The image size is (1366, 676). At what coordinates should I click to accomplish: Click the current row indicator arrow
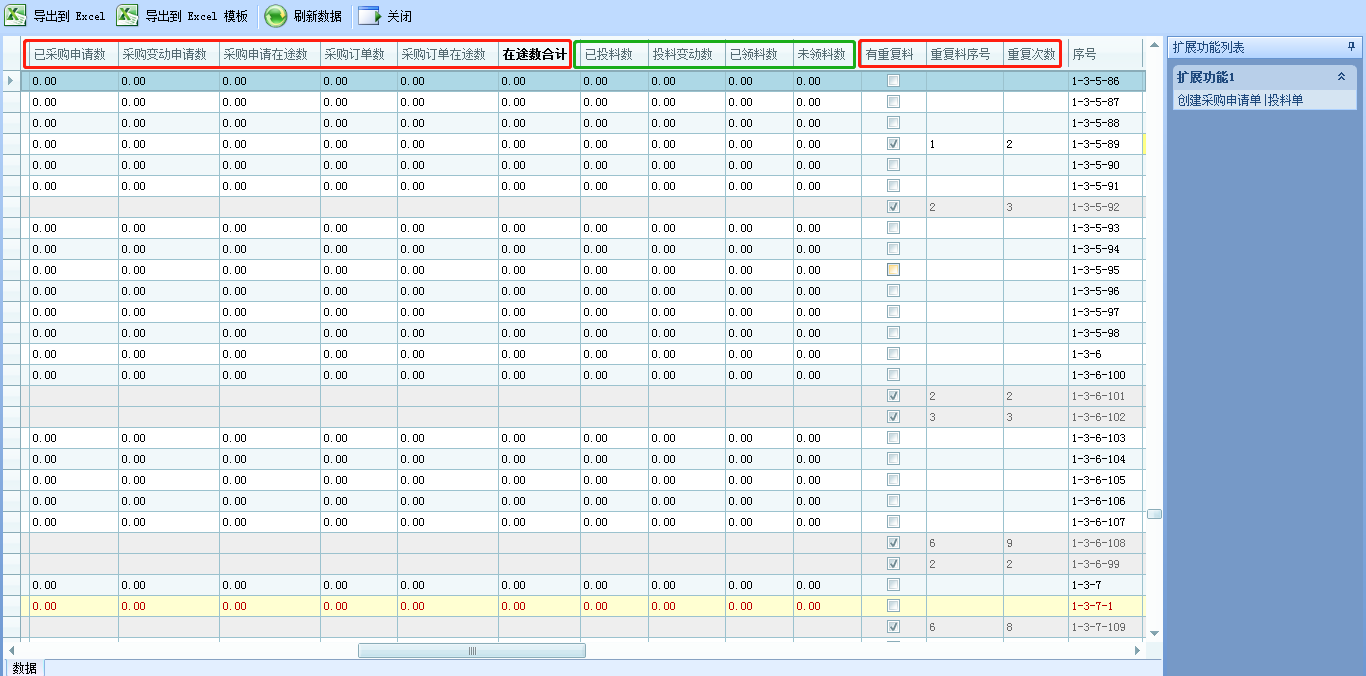11,80
